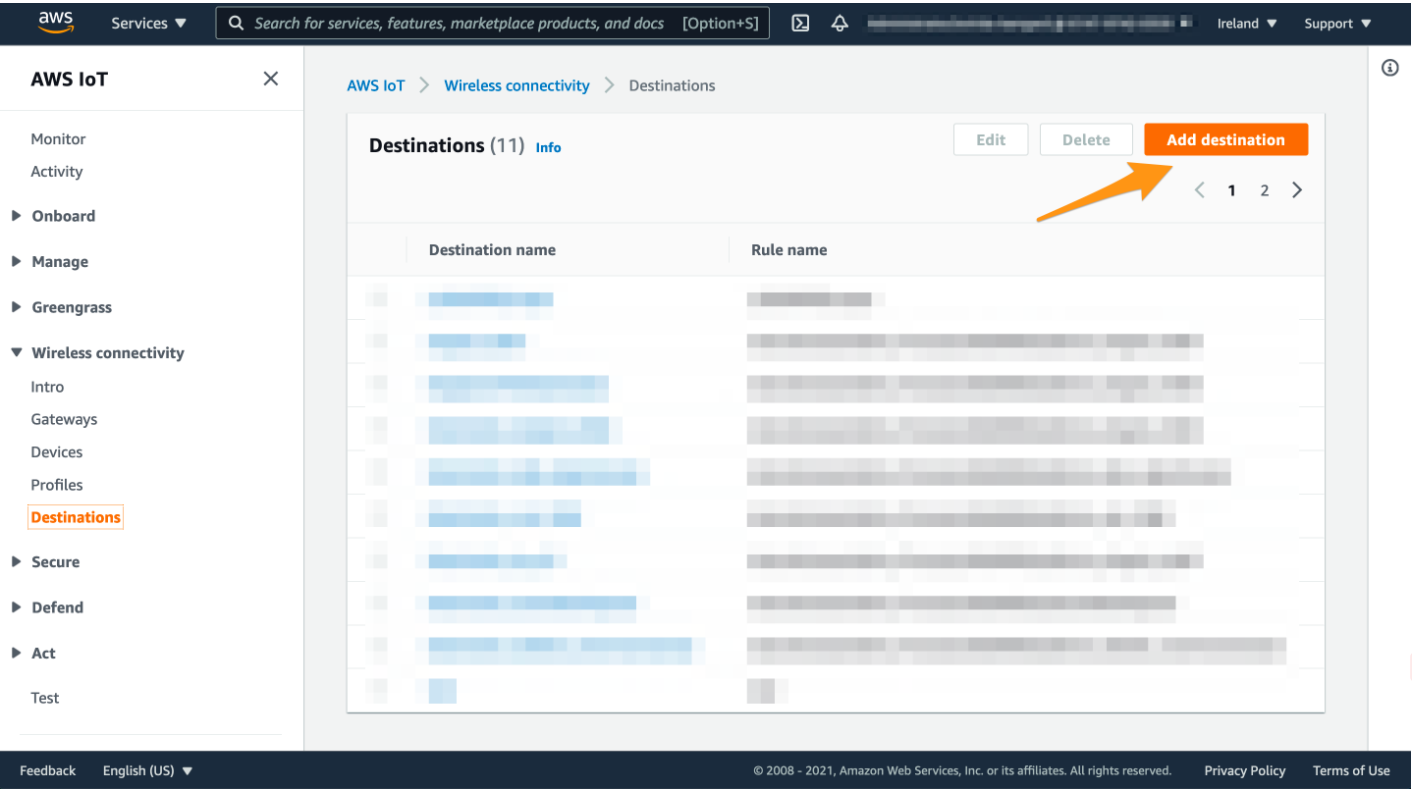Select page 1 in pagination
Image resolution: width=1412 pixels, height=790 pixels.
pyautogui.click(x=1232, y=190)
